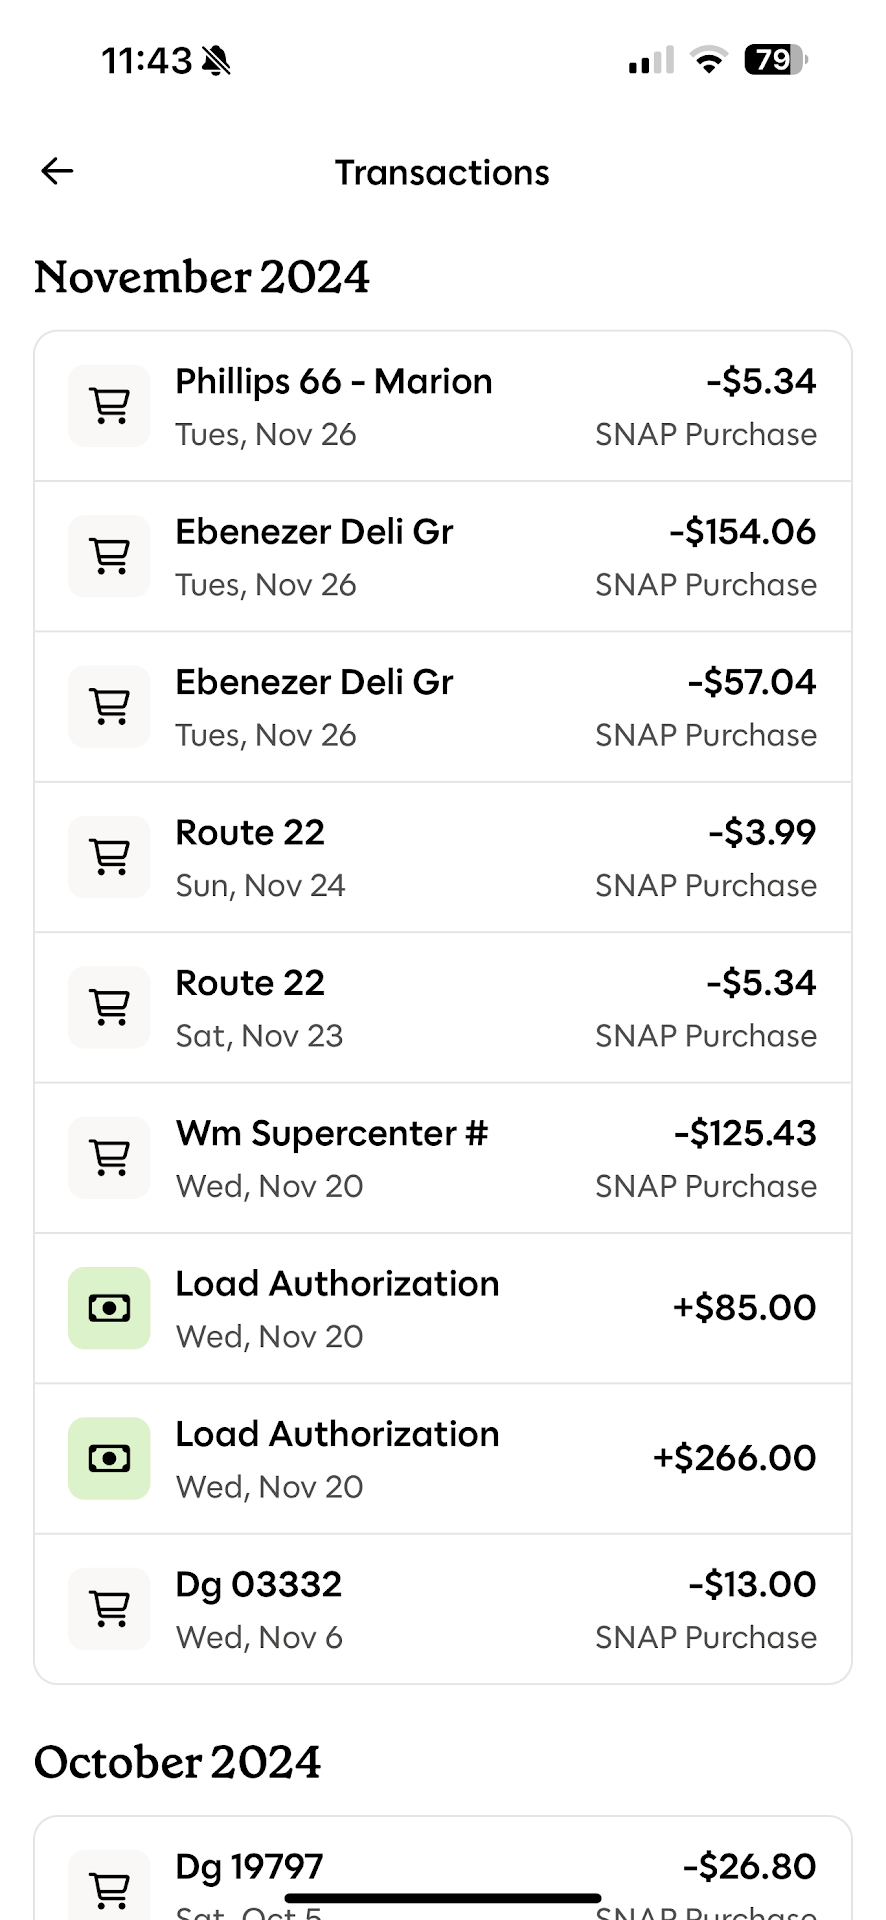This screenshot has height=1920, width=886.
Task: Open the +$266.00 Load Authorization entry
Action: pyautogui.click(x=443, y=1458)
